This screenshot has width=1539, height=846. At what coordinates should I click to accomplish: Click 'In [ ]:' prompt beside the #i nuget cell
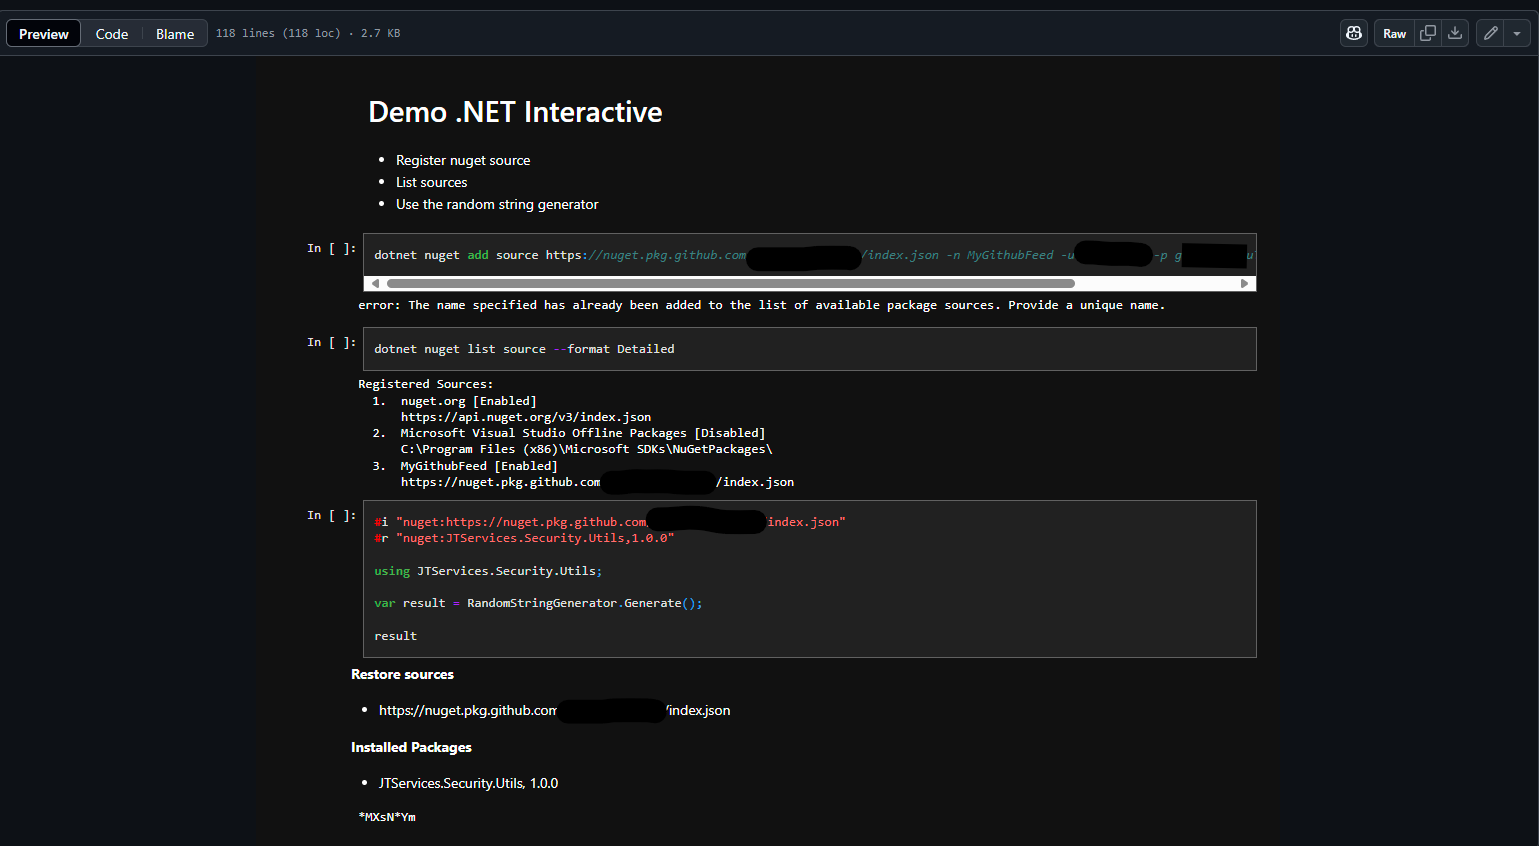coord(331,515)
